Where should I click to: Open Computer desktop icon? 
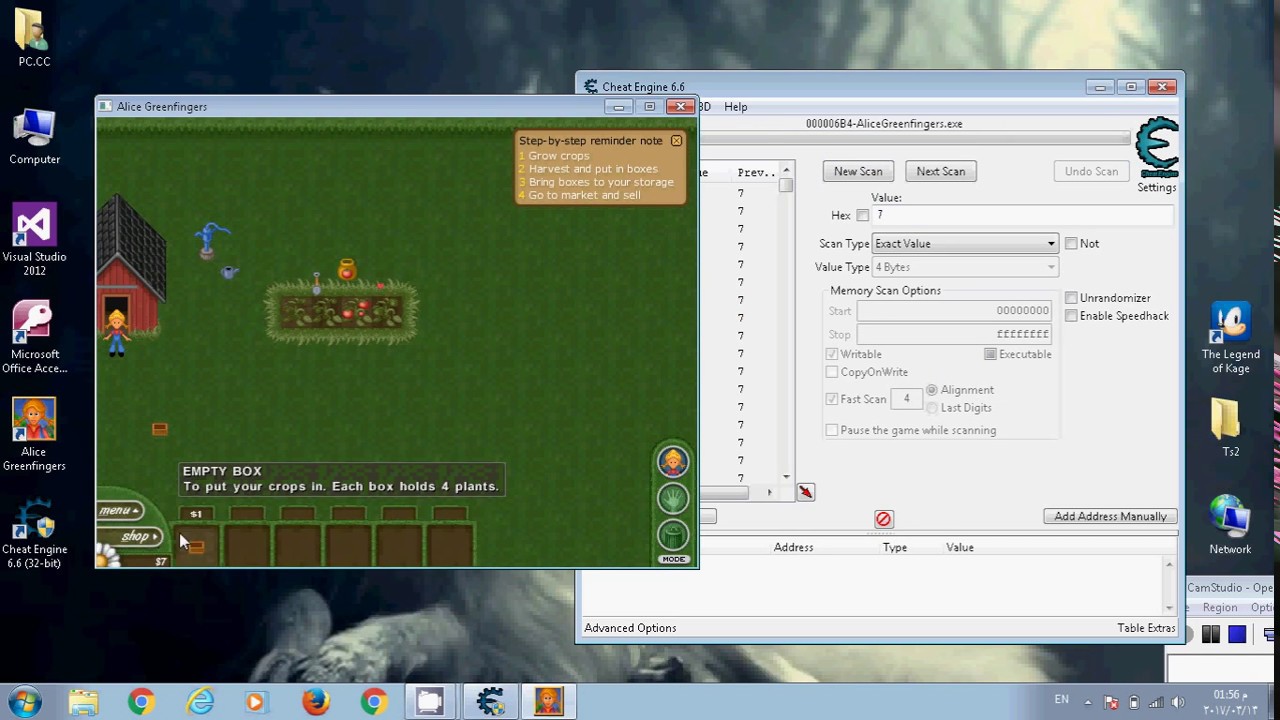coord(34,137)
